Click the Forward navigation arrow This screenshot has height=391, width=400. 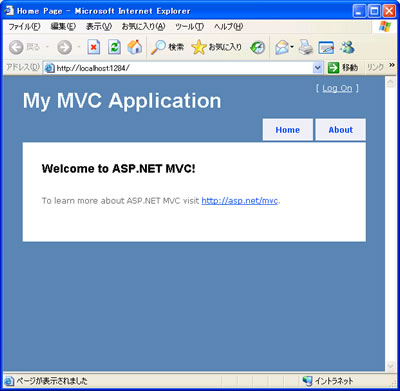click(x=64, y=47)
